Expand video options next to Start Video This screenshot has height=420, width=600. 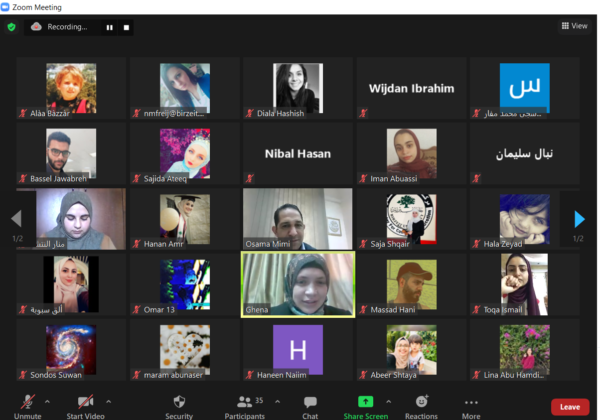[109, 402]
